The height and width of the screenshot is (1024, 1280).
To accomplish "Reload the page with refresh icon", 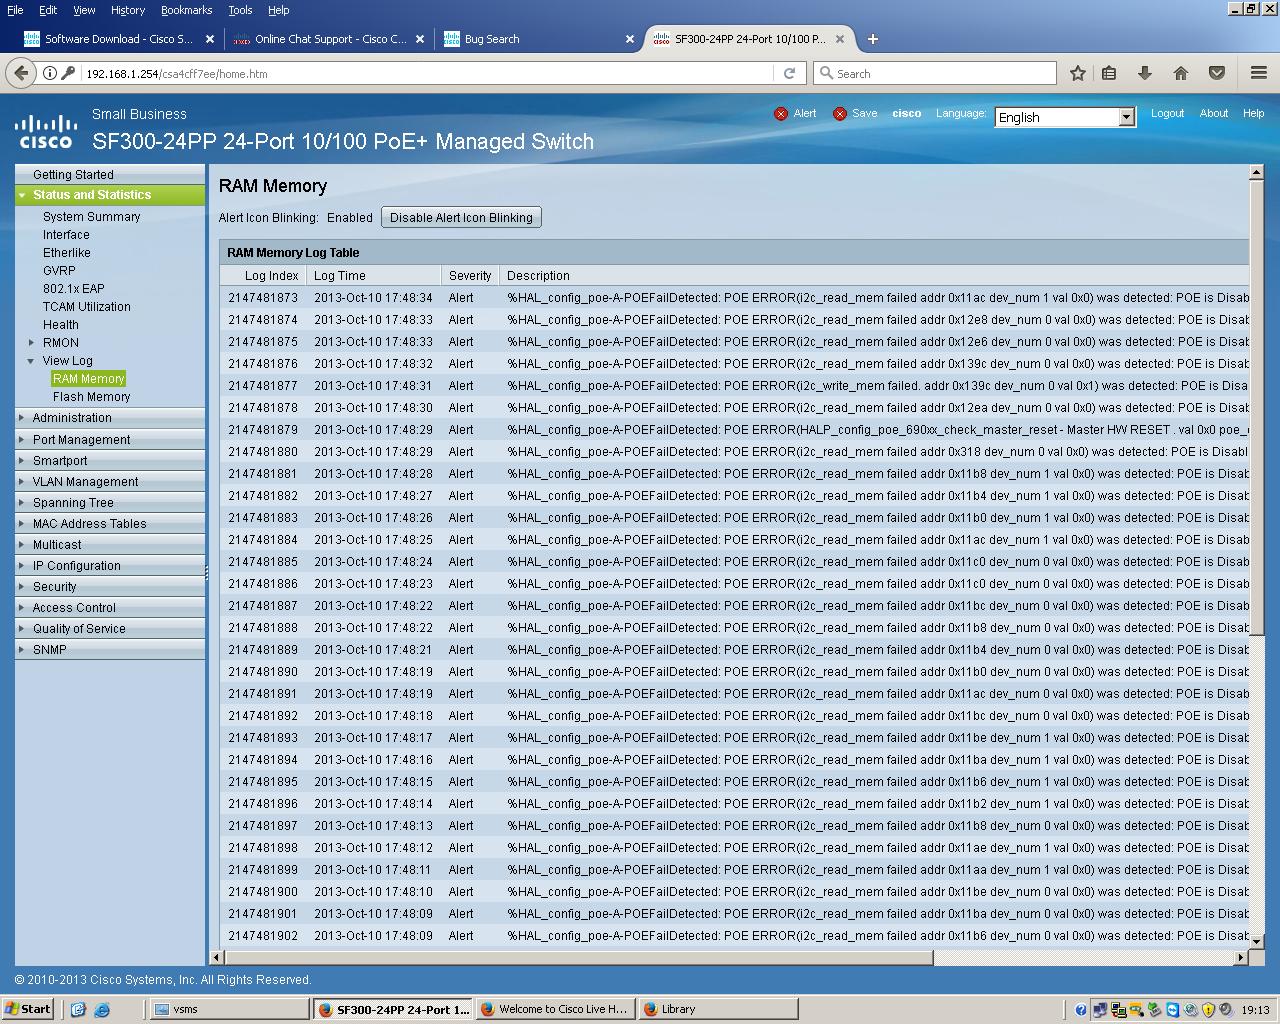I will [789, 73].
